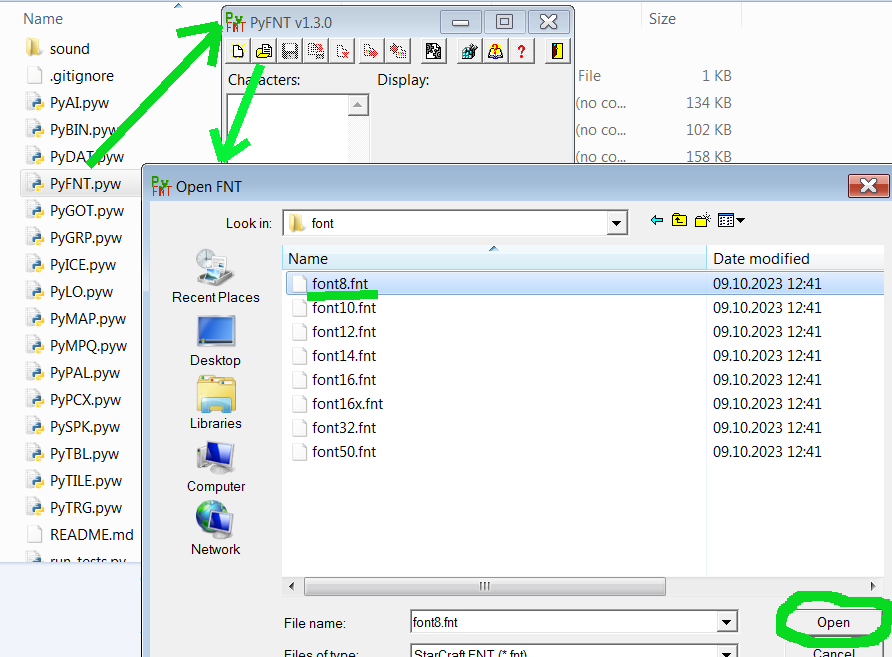Click the Up One Level folder icon
Image resolution: width=892 pixels, height=657 pixels.
[x=679, y=220]
